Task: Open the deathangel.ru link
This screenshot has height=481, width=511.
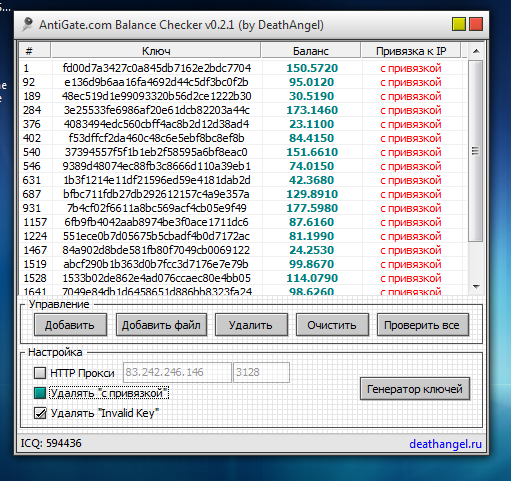Action: (445, 444)
